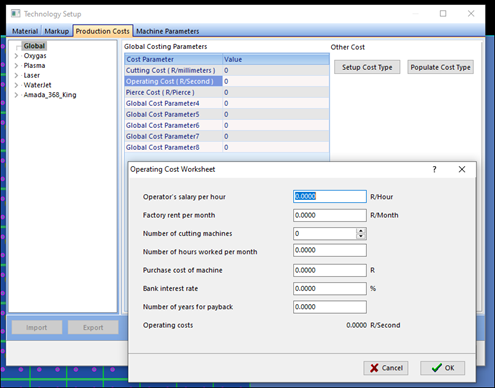Click the Number of years for payback field
The height and width of the screenshot is (388, 495).
[x=330, y=307]
